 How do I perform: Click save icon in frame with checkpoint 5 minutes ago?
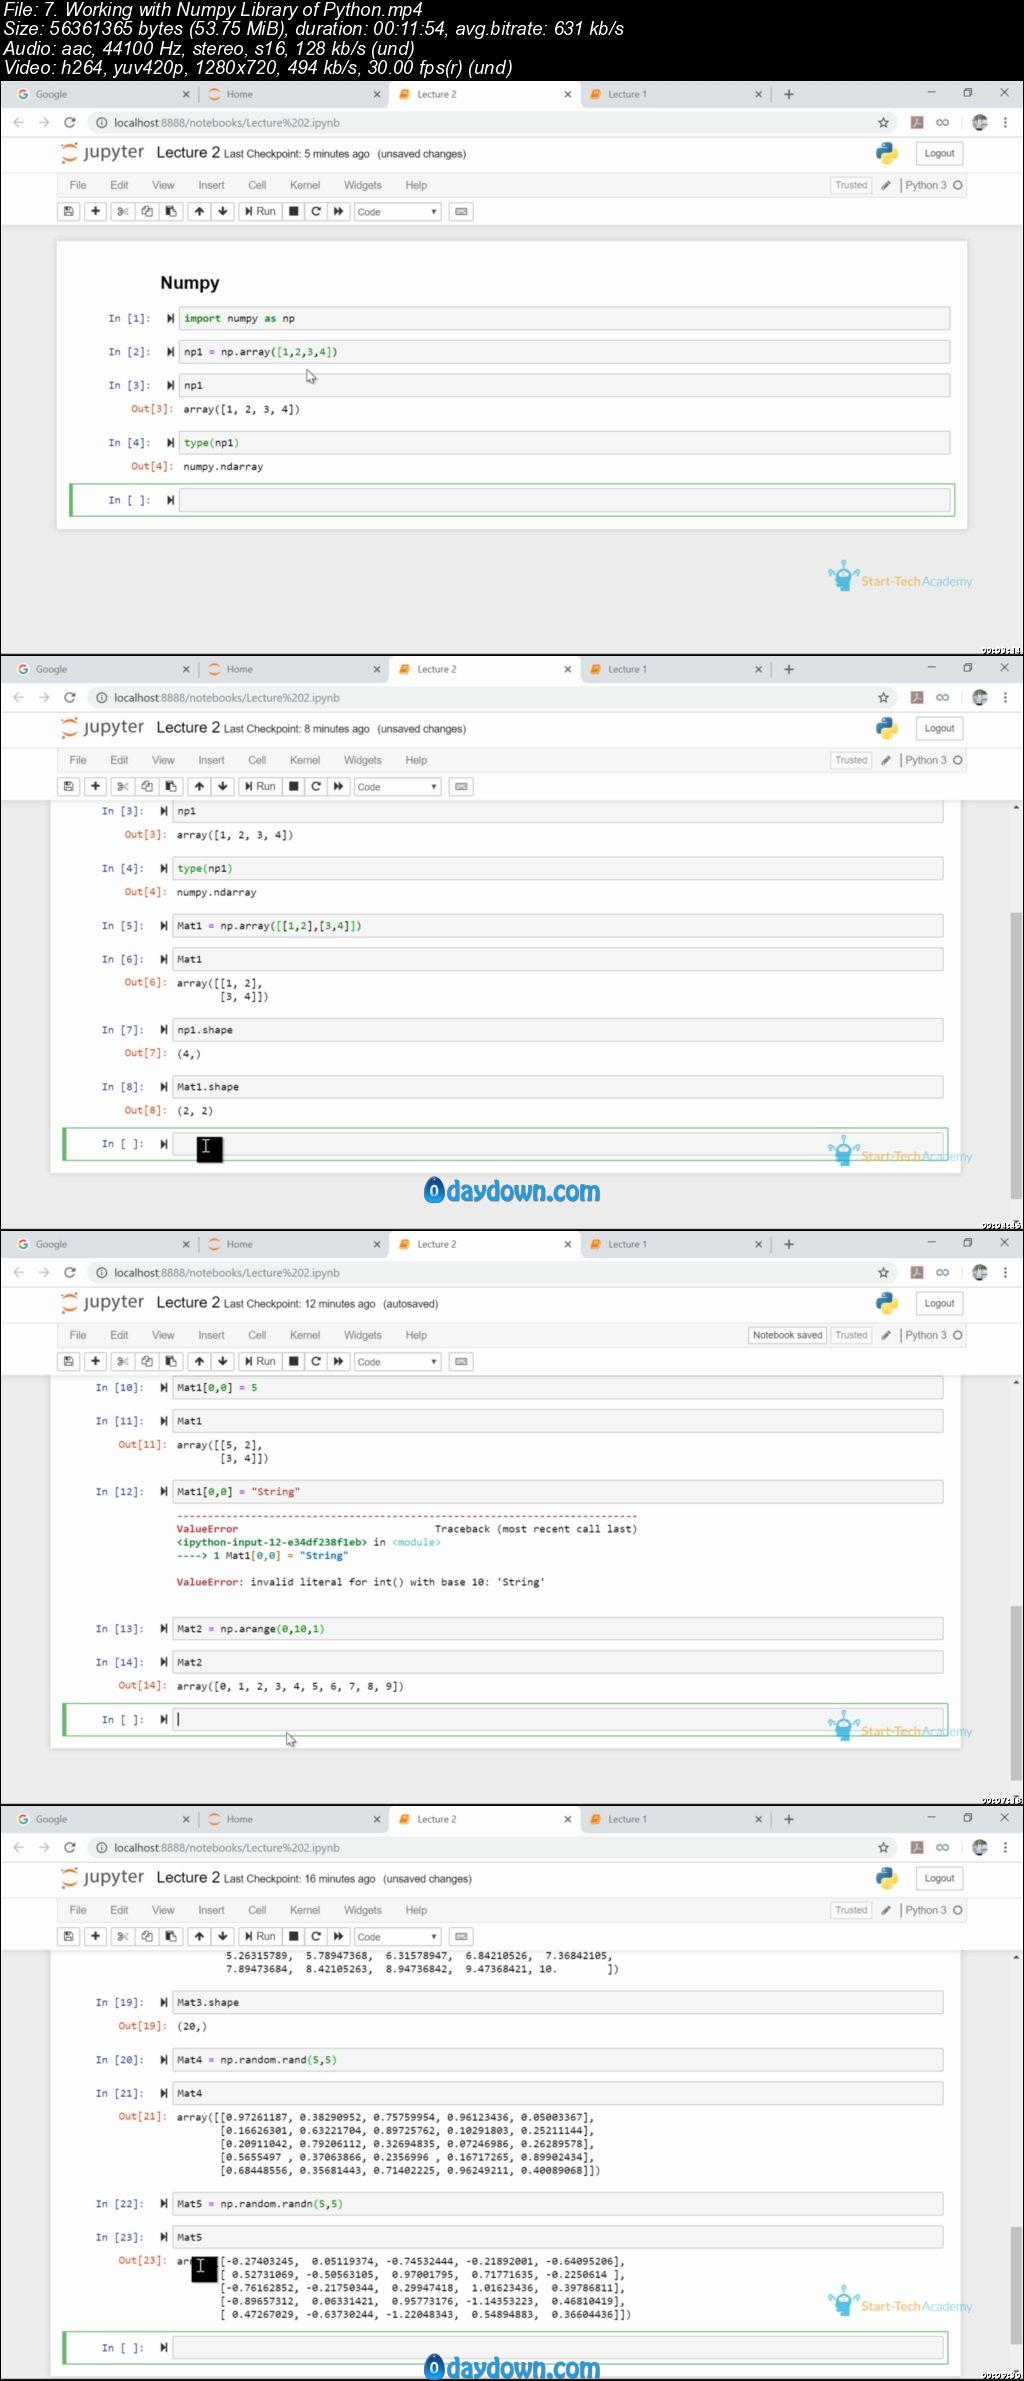point(68,212)
